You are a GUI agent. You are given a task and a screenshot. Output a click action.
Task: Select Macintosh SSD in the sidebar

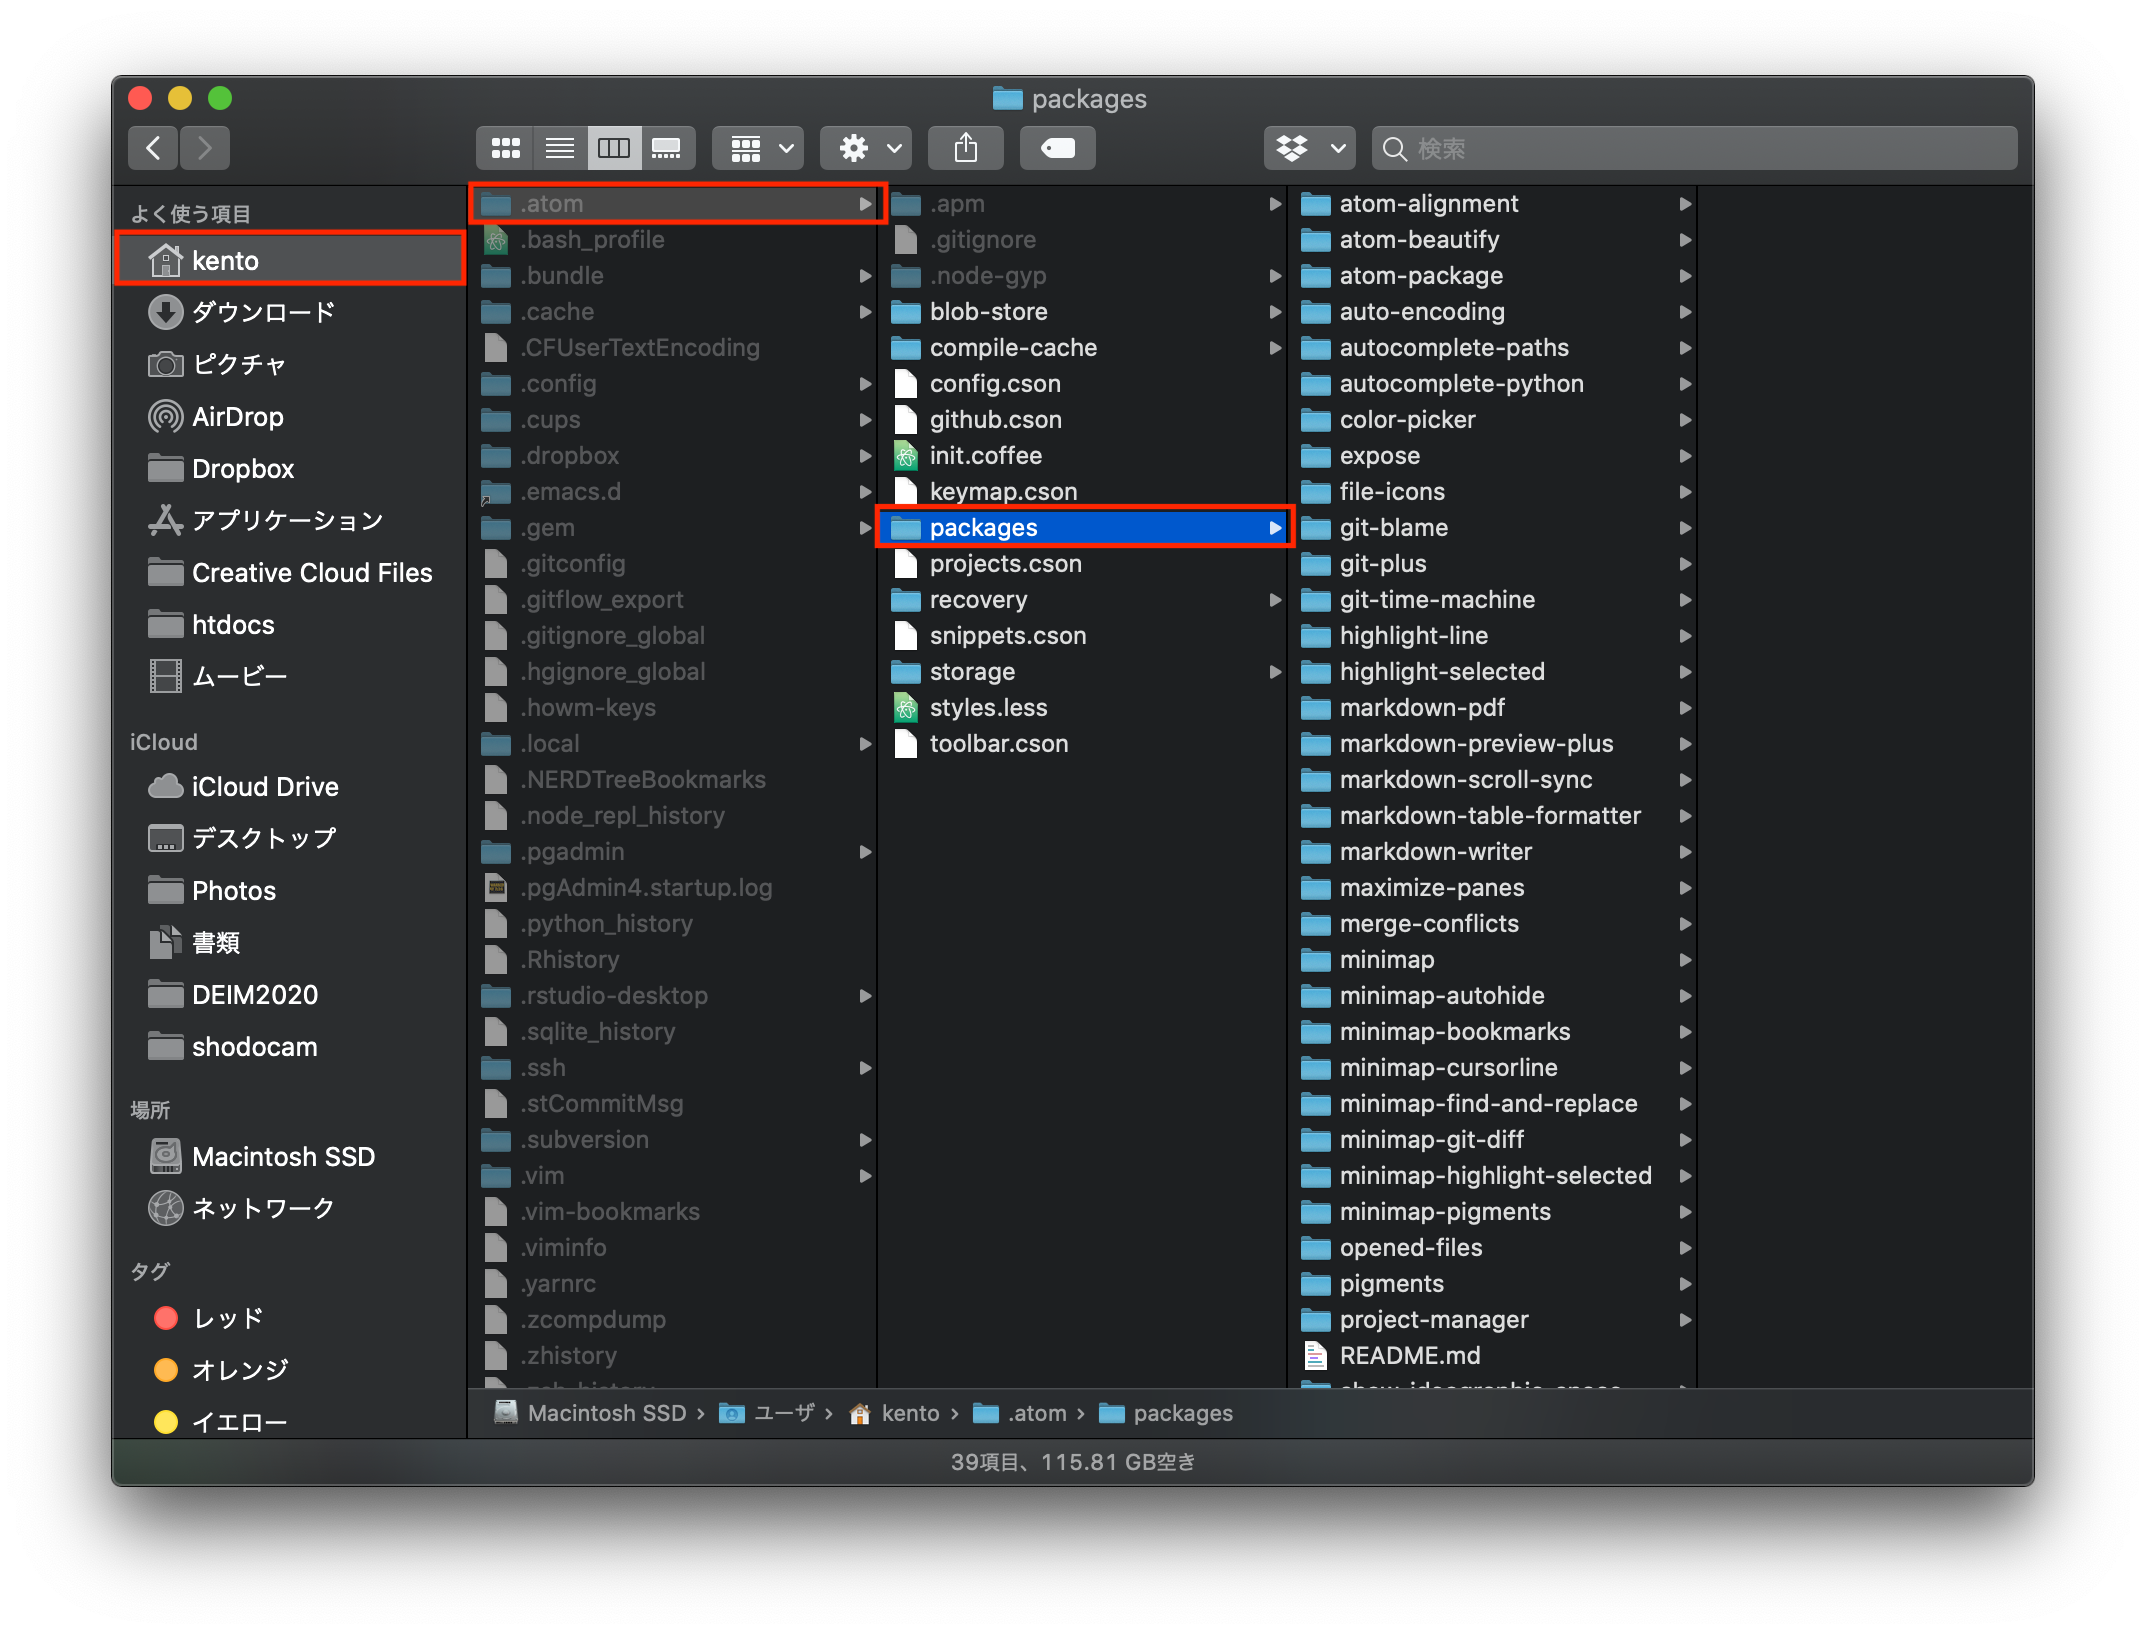pyautogui.click(x=290, y=1156)
